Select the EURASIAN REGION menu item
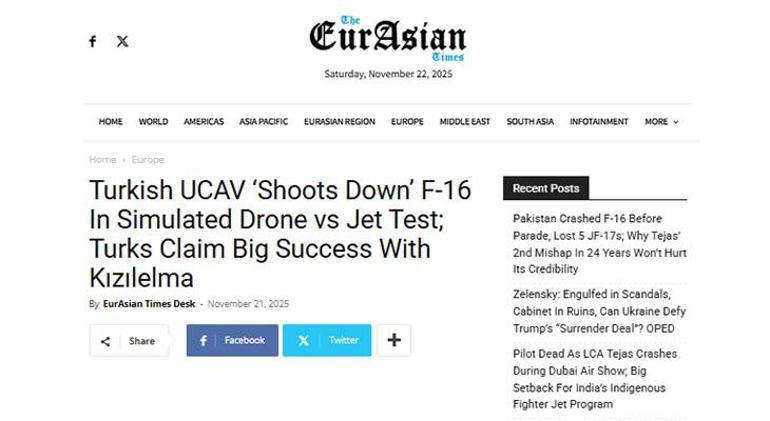The width and height of the screenshot is (770, 421). click(x=339, y=122)
